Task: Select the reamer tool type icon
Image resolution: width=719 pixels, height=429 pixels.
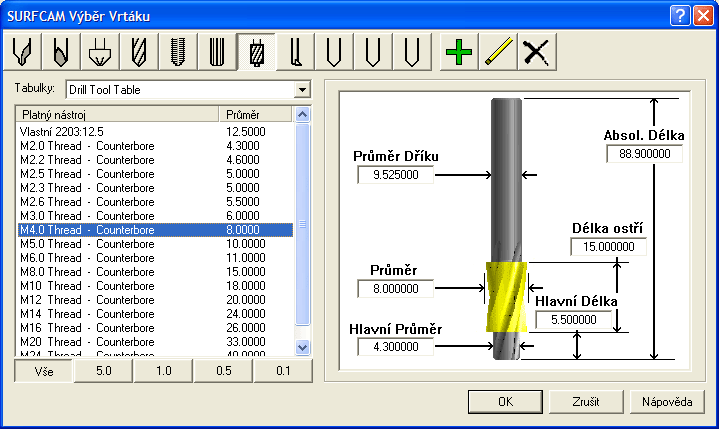Action: pos(216,52)
